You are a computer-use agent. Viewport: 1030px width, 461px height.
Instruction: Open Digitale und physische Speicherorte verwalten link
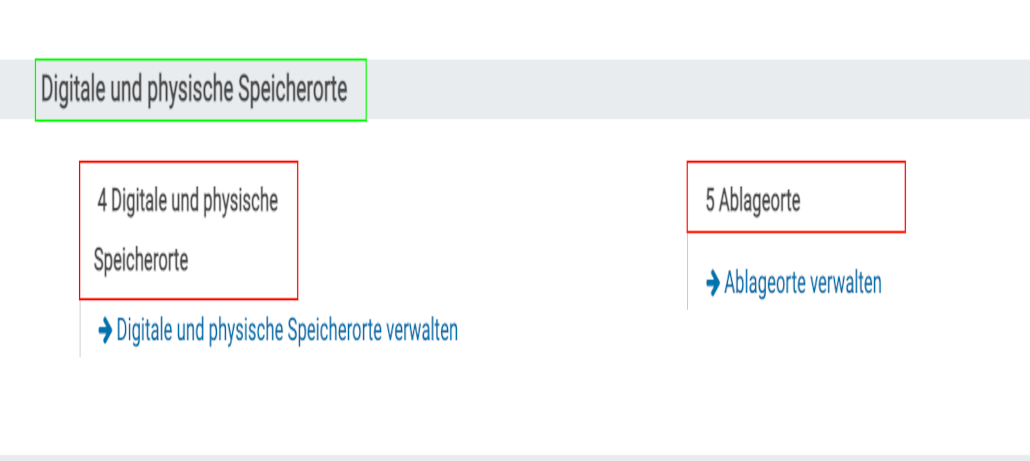coord(287,330)
